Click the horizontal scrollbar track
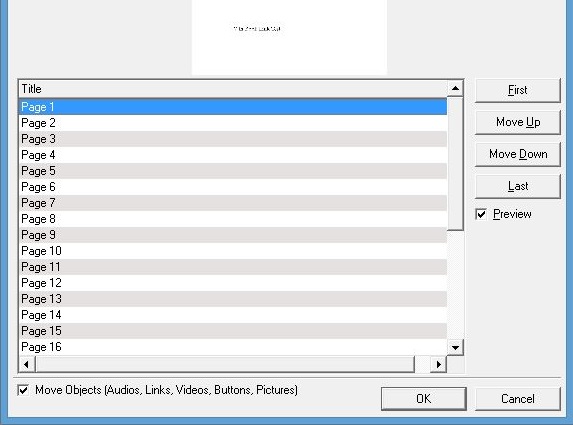The width and height of the screenshot is (573, 425). pos(422,364)
